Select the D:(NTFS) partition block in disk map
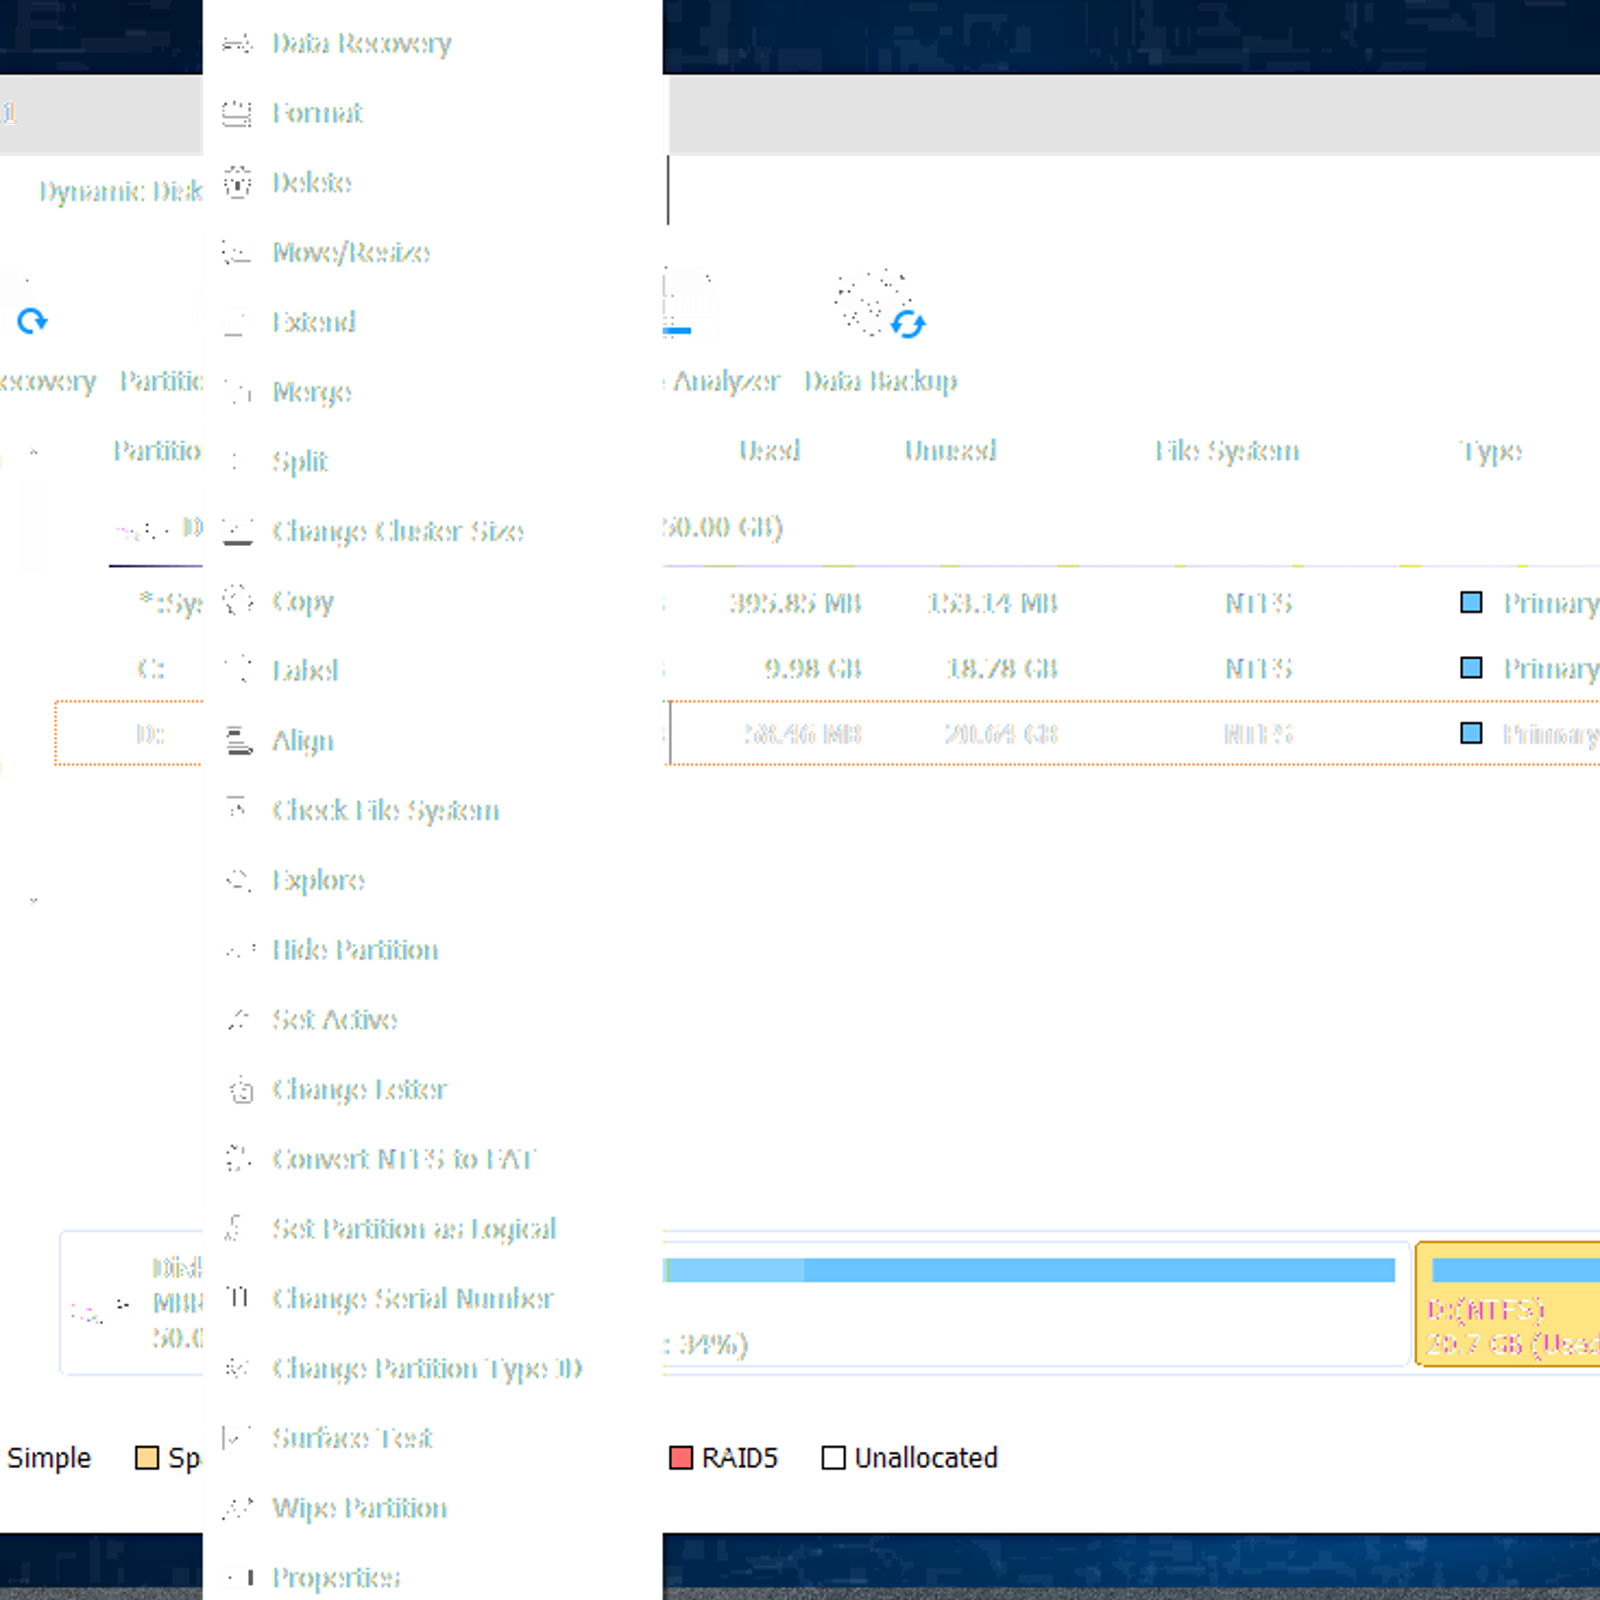The width and height of the screenshot is (1600, 1600). coord(1508,1304)
